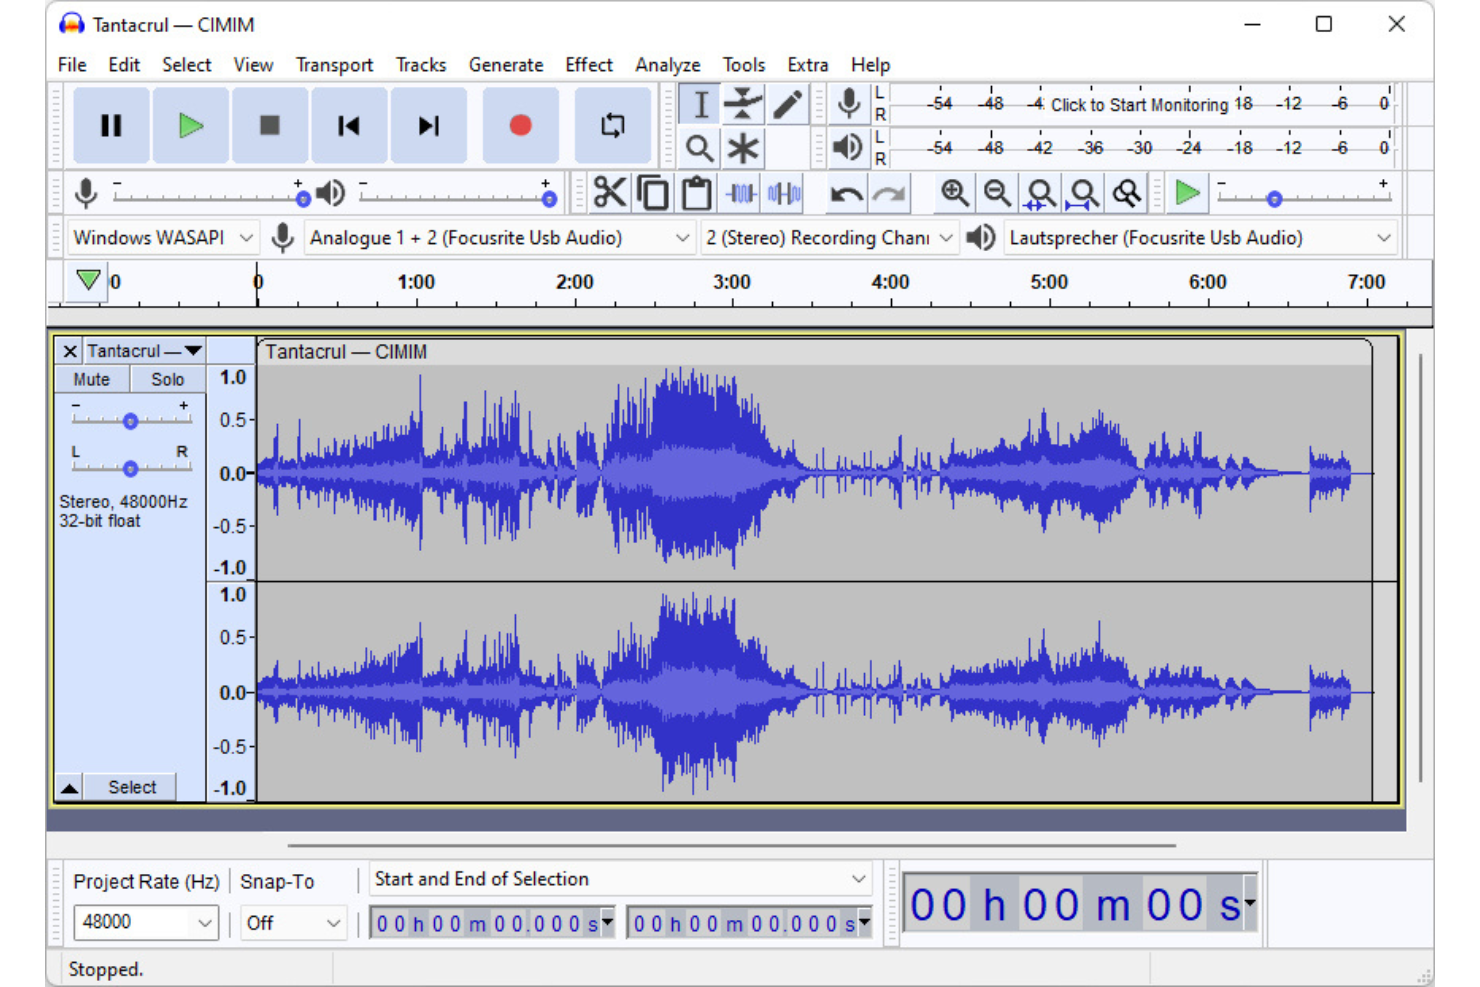Open the Lautsprecher playback device dropdown
Image resolution: width=1480 pixels, height=987 pixels.
1200,238
